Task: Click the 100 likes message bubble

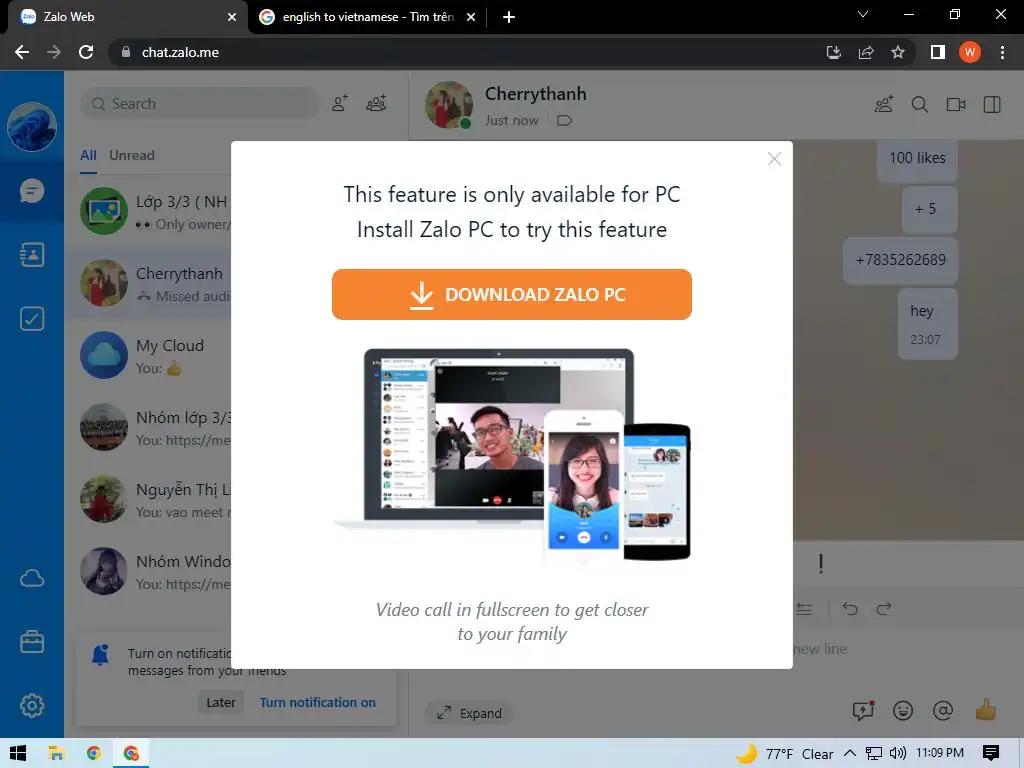Action: pos(917,159)
